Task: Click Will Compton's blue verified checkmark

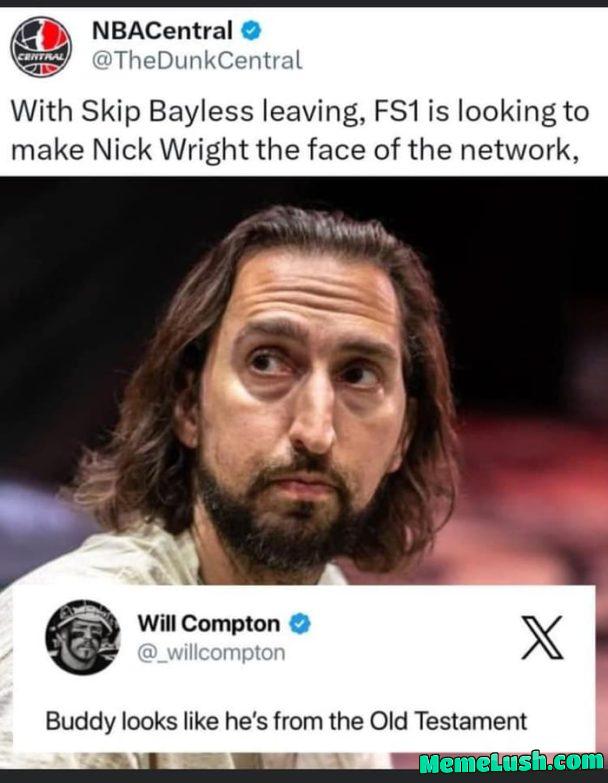Action: [300, 624]
